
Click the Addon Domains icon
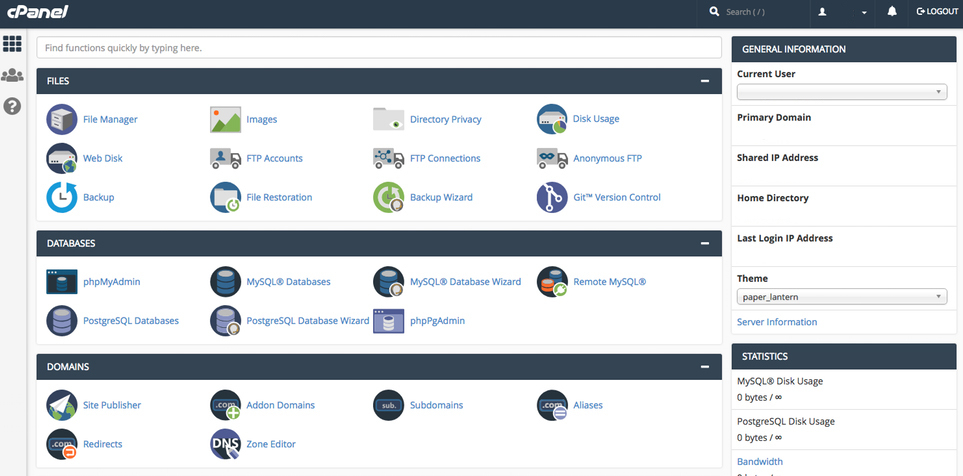coord(225,405)
